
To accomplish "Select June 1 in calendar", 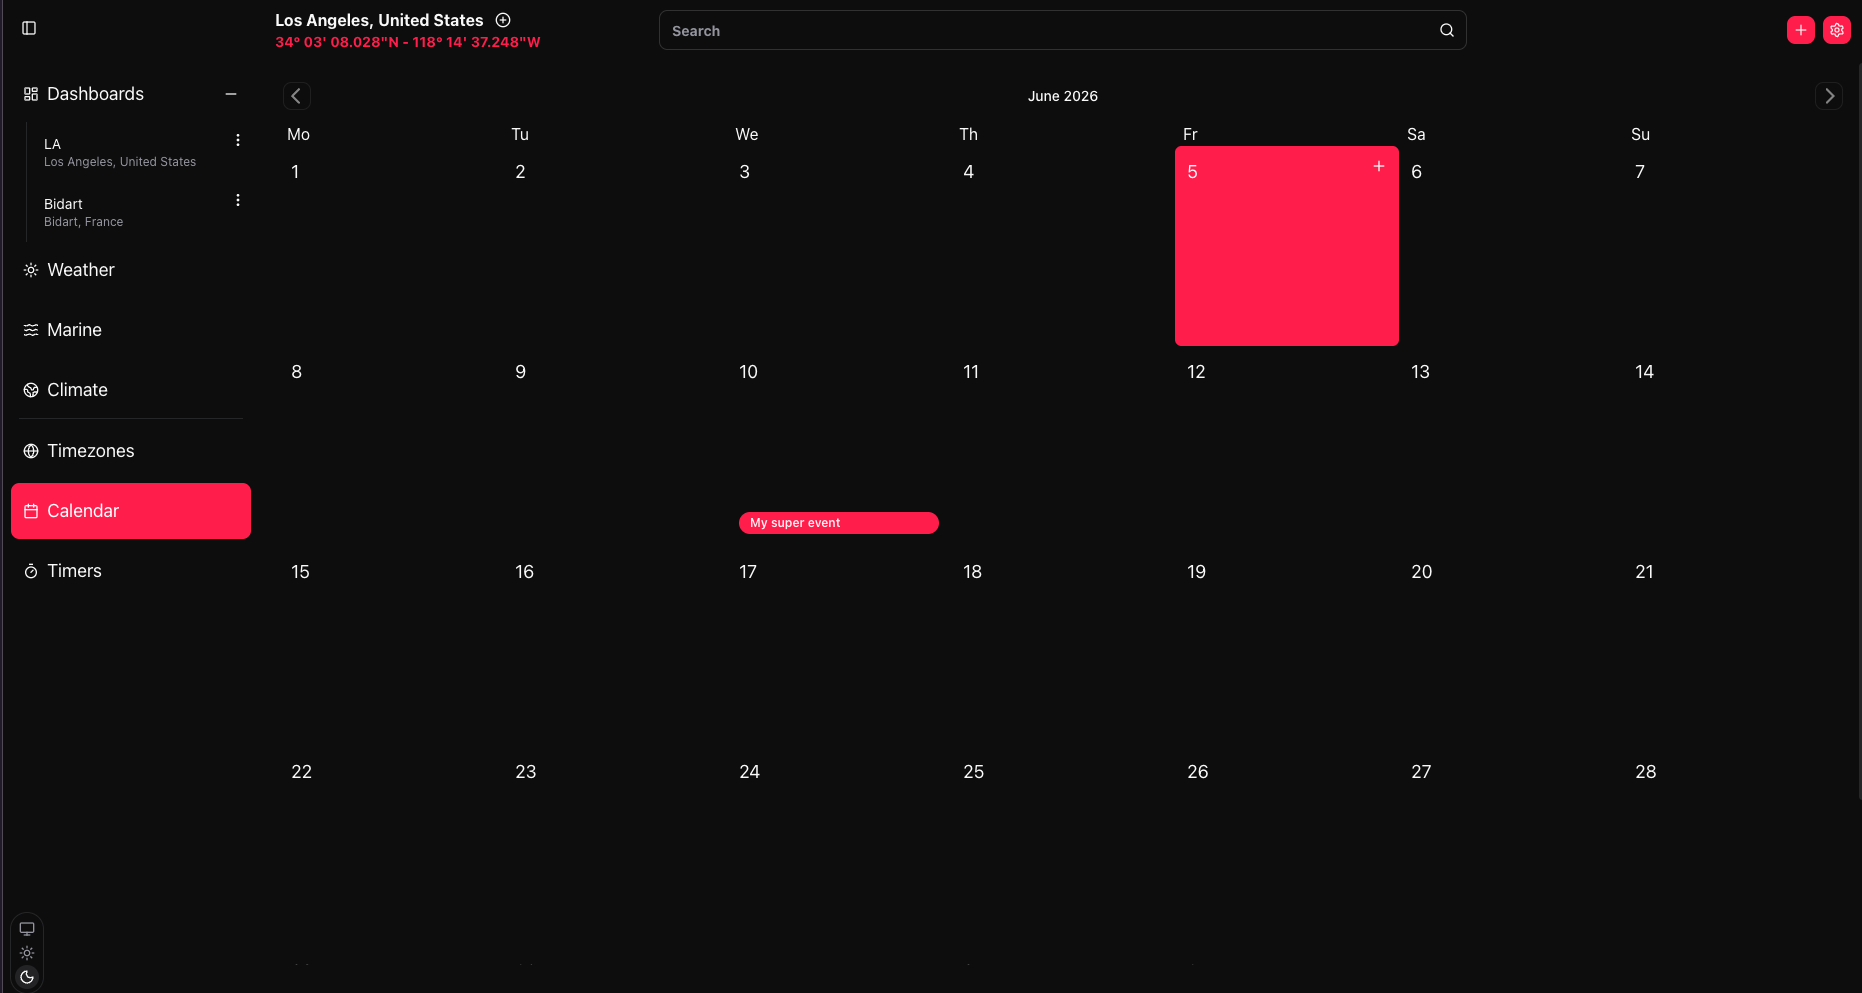I will click(x=391, y=246).
